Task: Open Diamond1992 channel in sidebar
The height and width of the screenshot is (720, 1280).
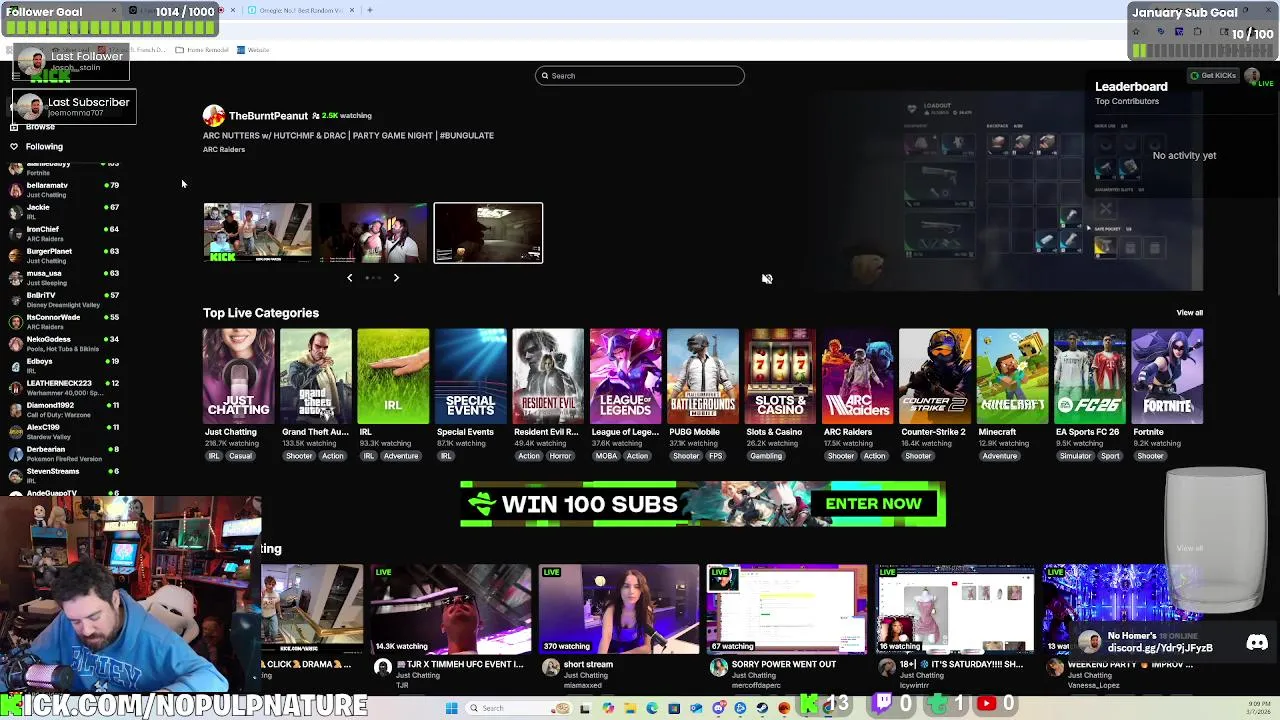Action: coord(65,410)
